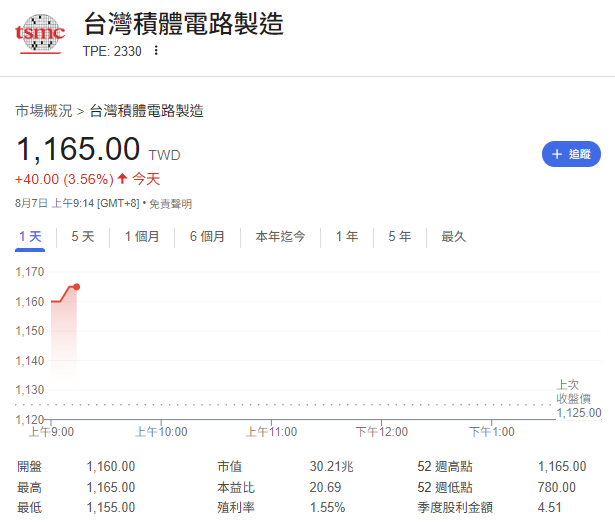Screen dimensions: 615x526
Task: Click the 下午12:00 time axis label
Action: (x=382, y=432)
